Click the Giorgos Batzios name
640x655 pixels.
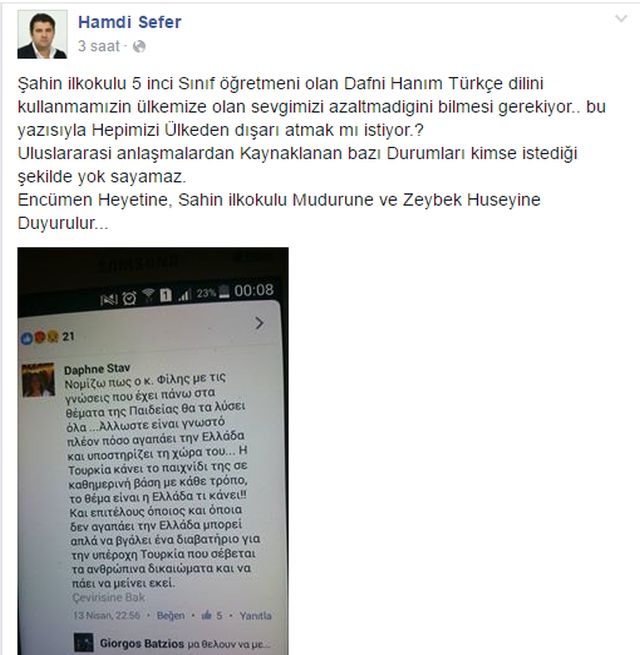click(x=142, y=644)
